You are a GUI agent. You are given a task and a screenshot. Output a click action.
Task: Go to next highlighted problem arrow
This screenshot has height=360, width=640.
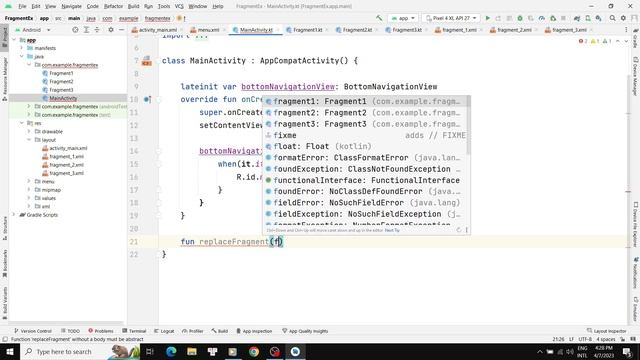pos(626,41)
